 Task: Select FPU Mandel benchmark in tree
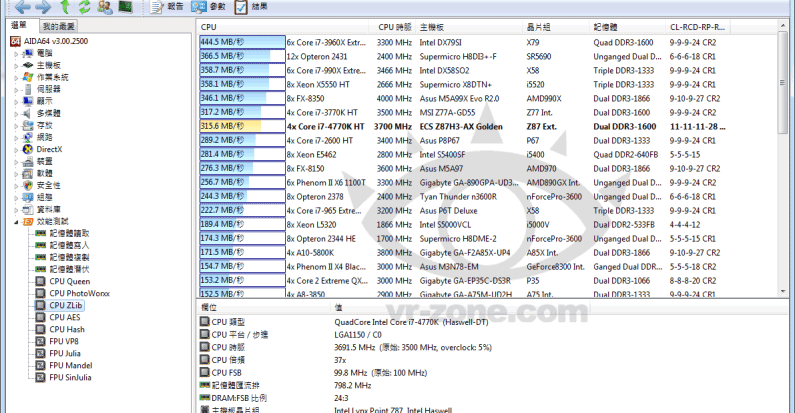pos(70,365)
